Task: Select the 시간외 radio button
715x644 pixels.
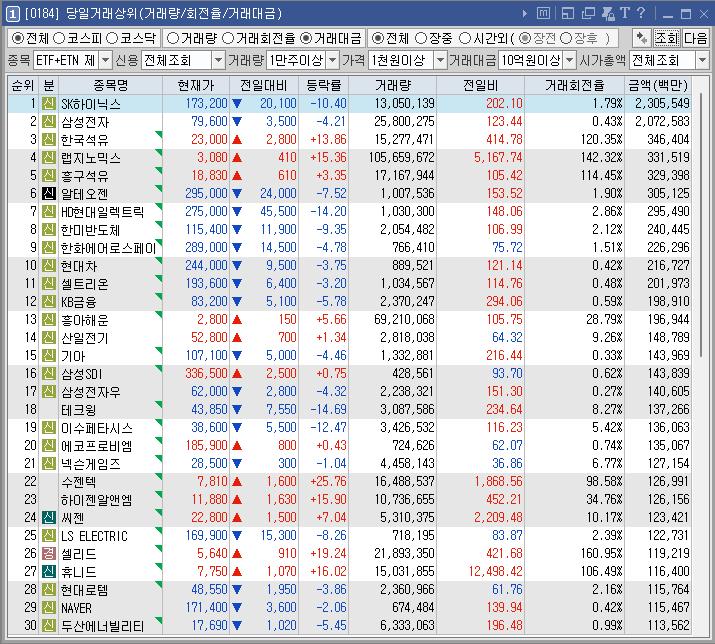Action: pos(465,38)
